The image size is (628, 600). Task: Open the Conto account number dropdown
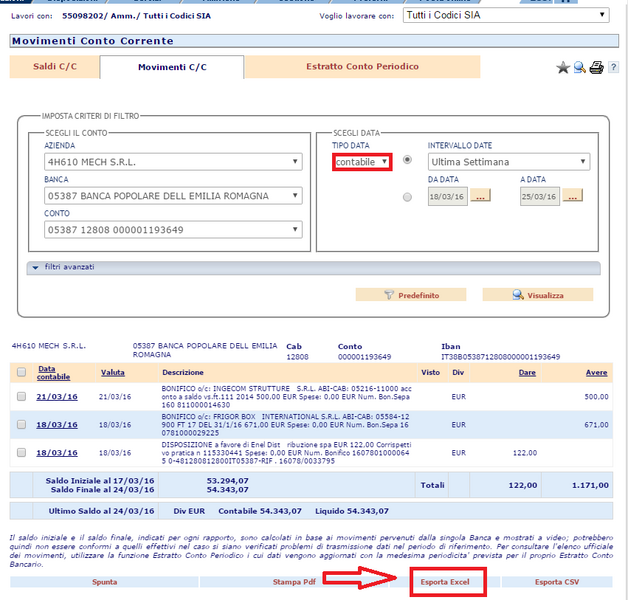174,230
